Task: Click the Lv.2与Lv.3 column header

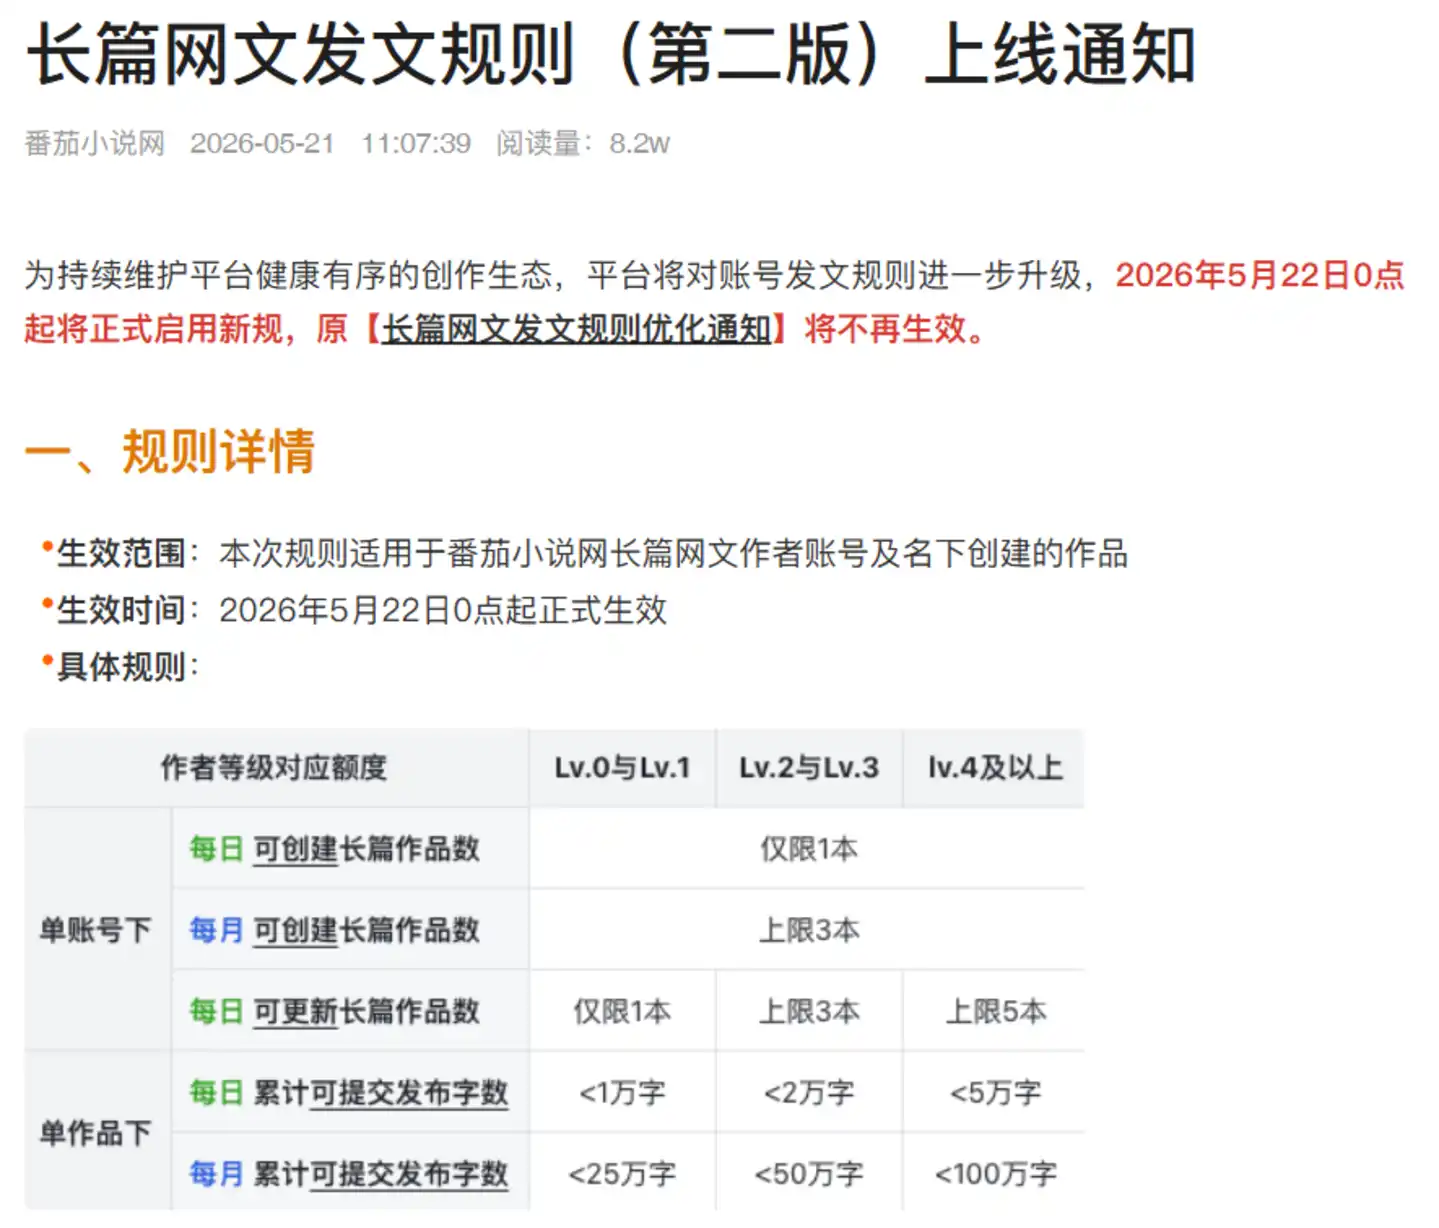Action: pos(809,768)
